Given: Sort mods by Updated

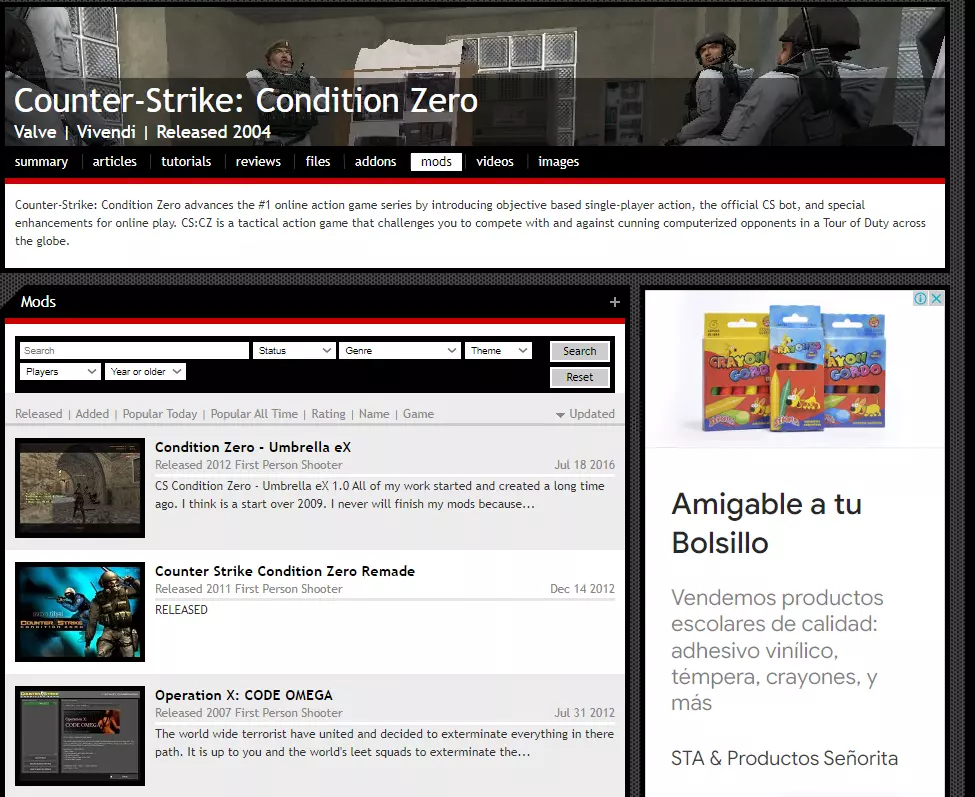Looking at the screenshot, I should pyautogui.click(x=592, y=414).
